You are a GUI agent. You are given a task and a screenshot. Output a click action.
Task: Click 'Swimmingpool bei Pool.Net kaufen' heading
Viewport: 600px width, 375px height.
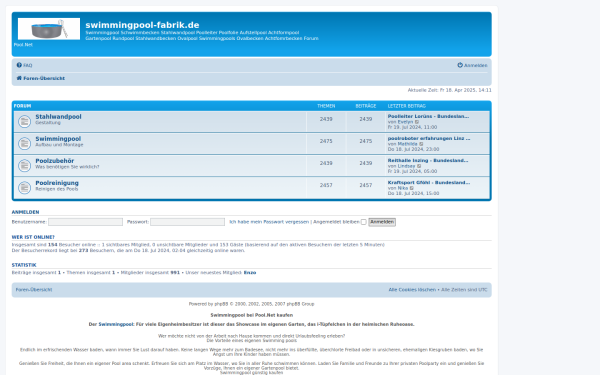pos(251,315)
